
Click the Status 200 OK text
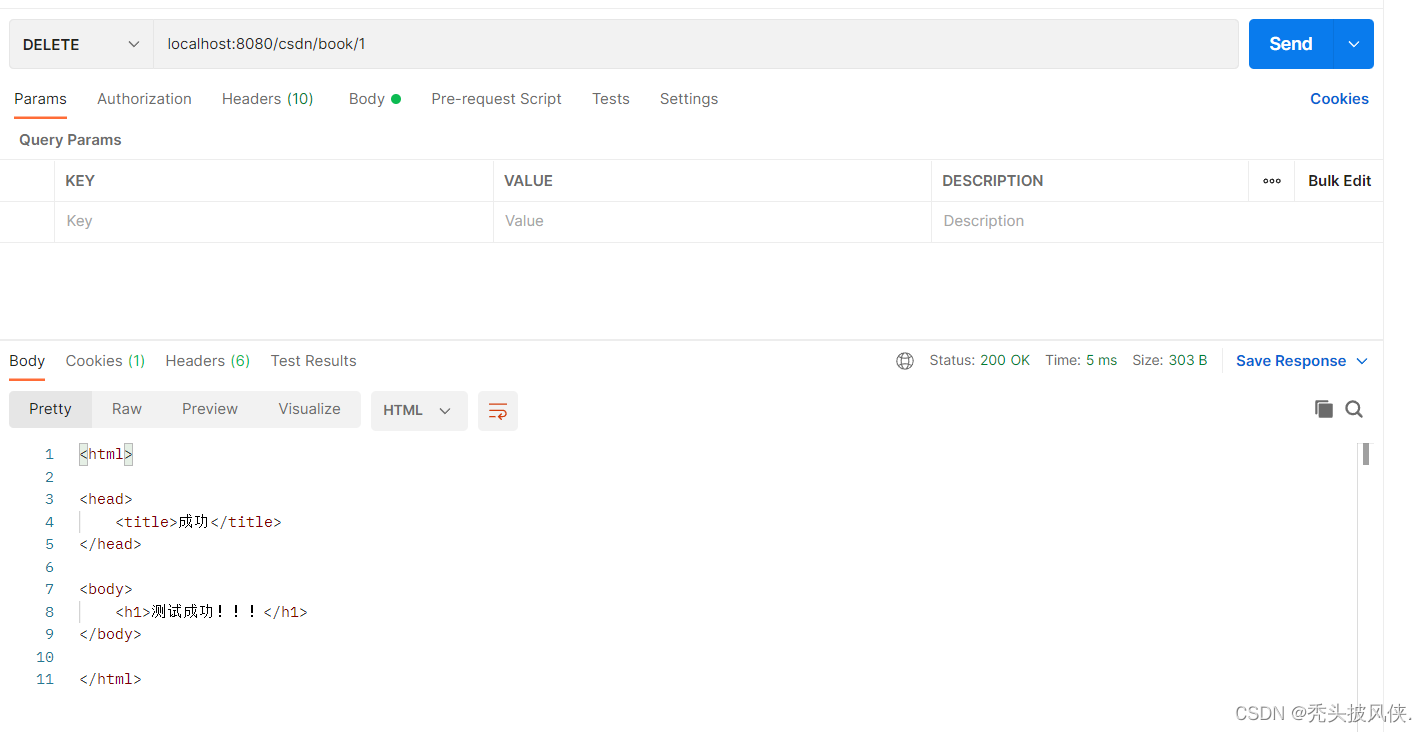click(x=979, y=361)
